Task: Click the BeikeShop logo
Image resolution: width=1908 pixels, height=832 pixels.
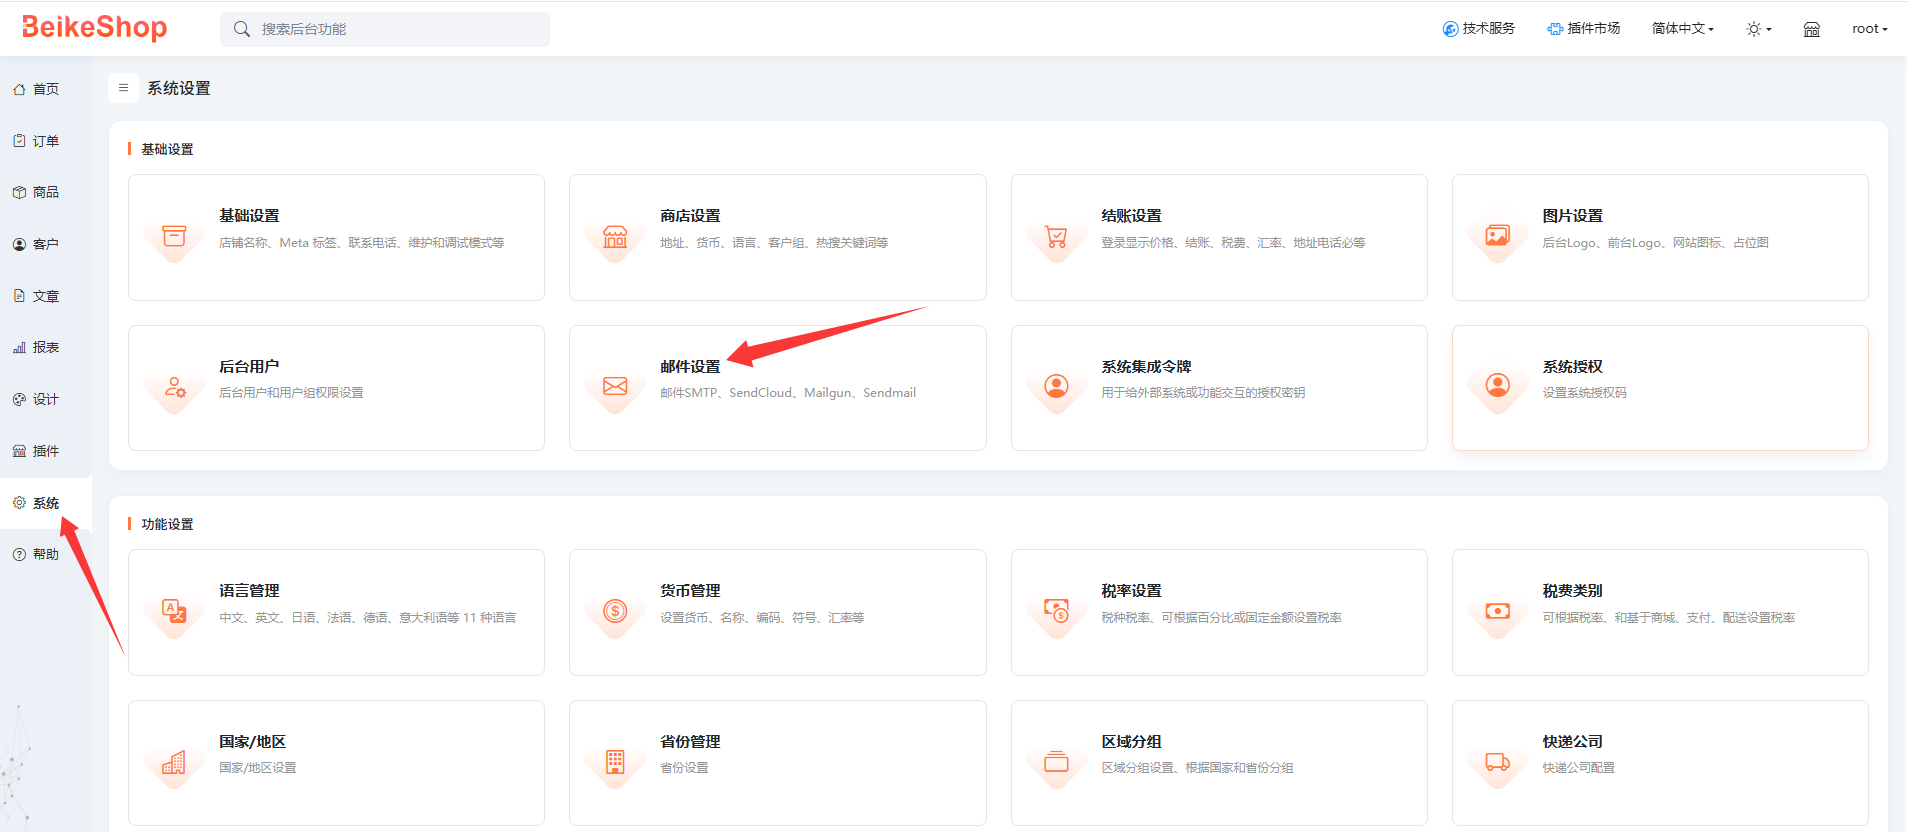Action: 95,28
